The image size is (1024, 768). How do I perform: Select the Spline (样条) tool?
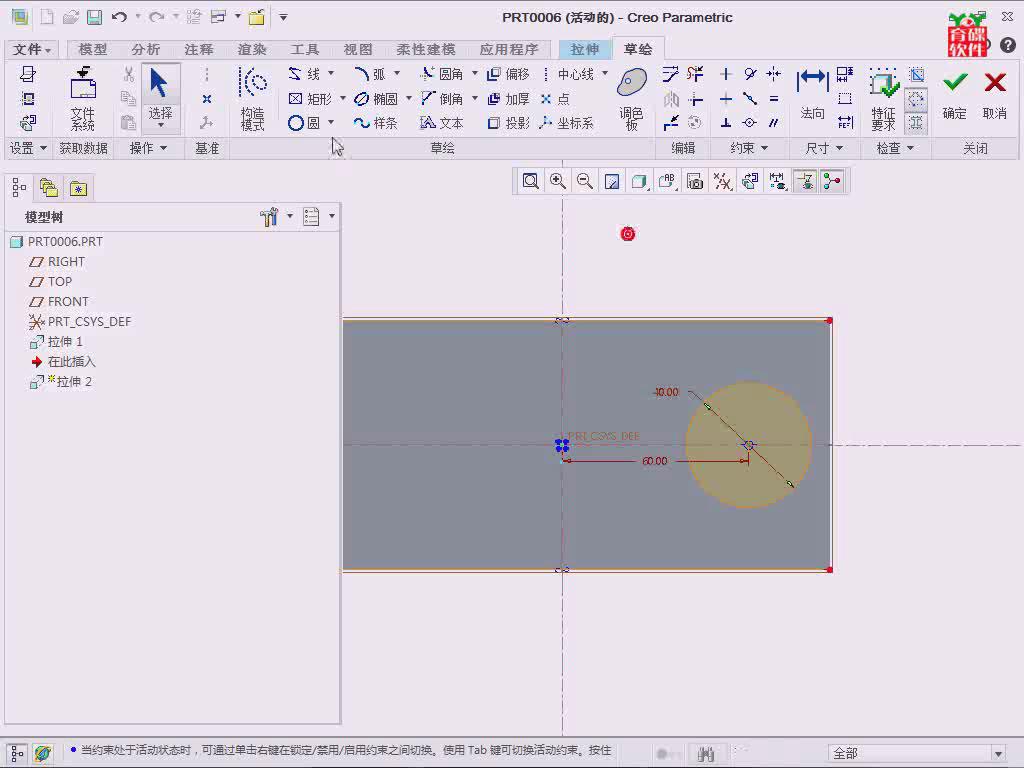click(376, 123)
